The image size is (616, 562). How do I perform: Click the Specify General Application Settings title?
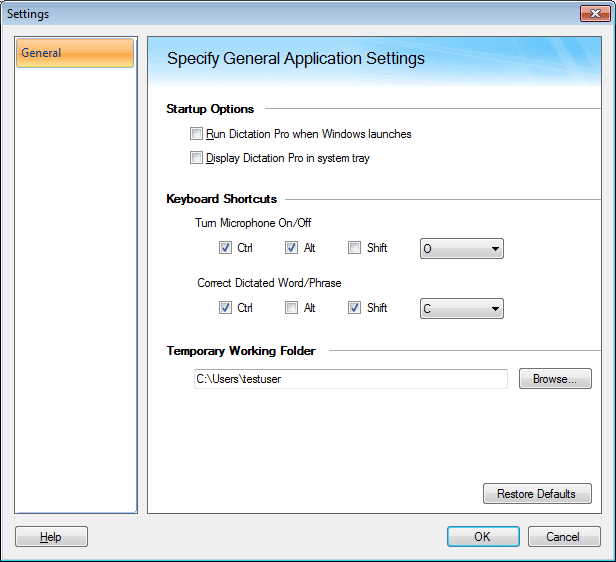tap(296, 59)
